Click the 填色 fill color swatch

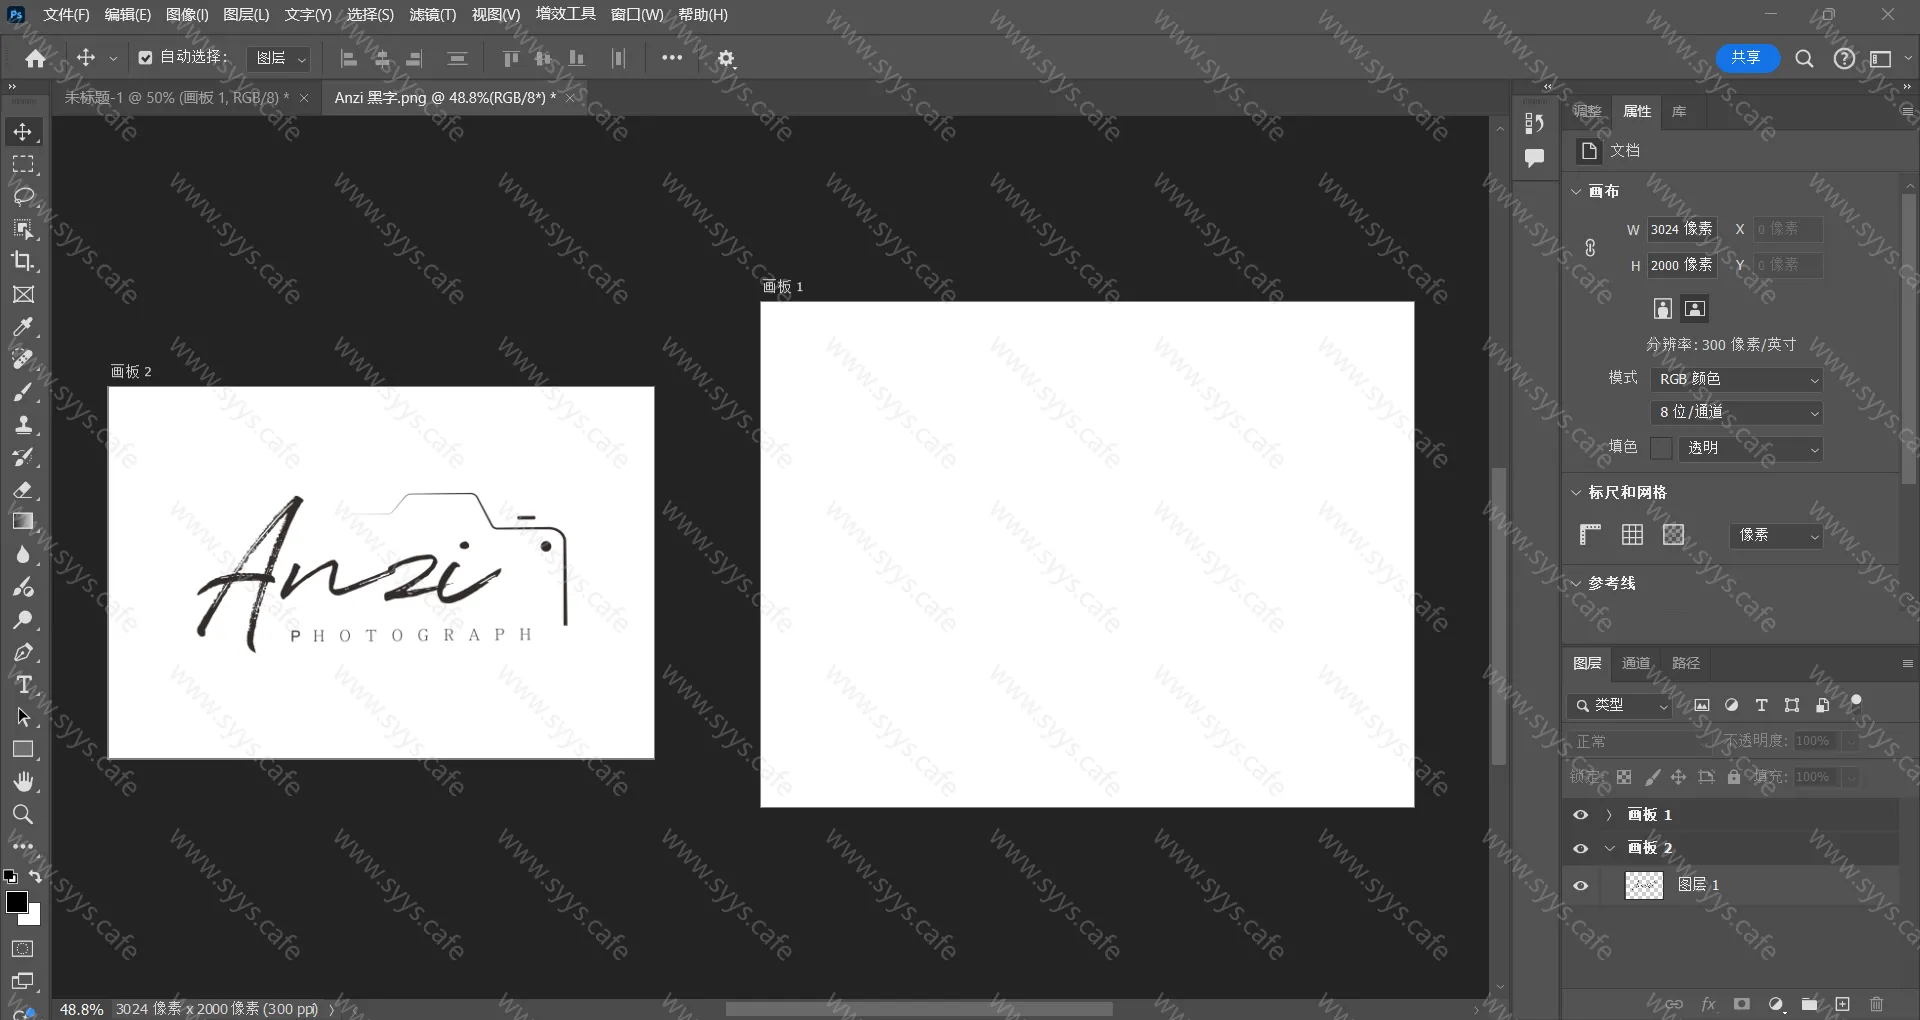[x=1661, y=448]
